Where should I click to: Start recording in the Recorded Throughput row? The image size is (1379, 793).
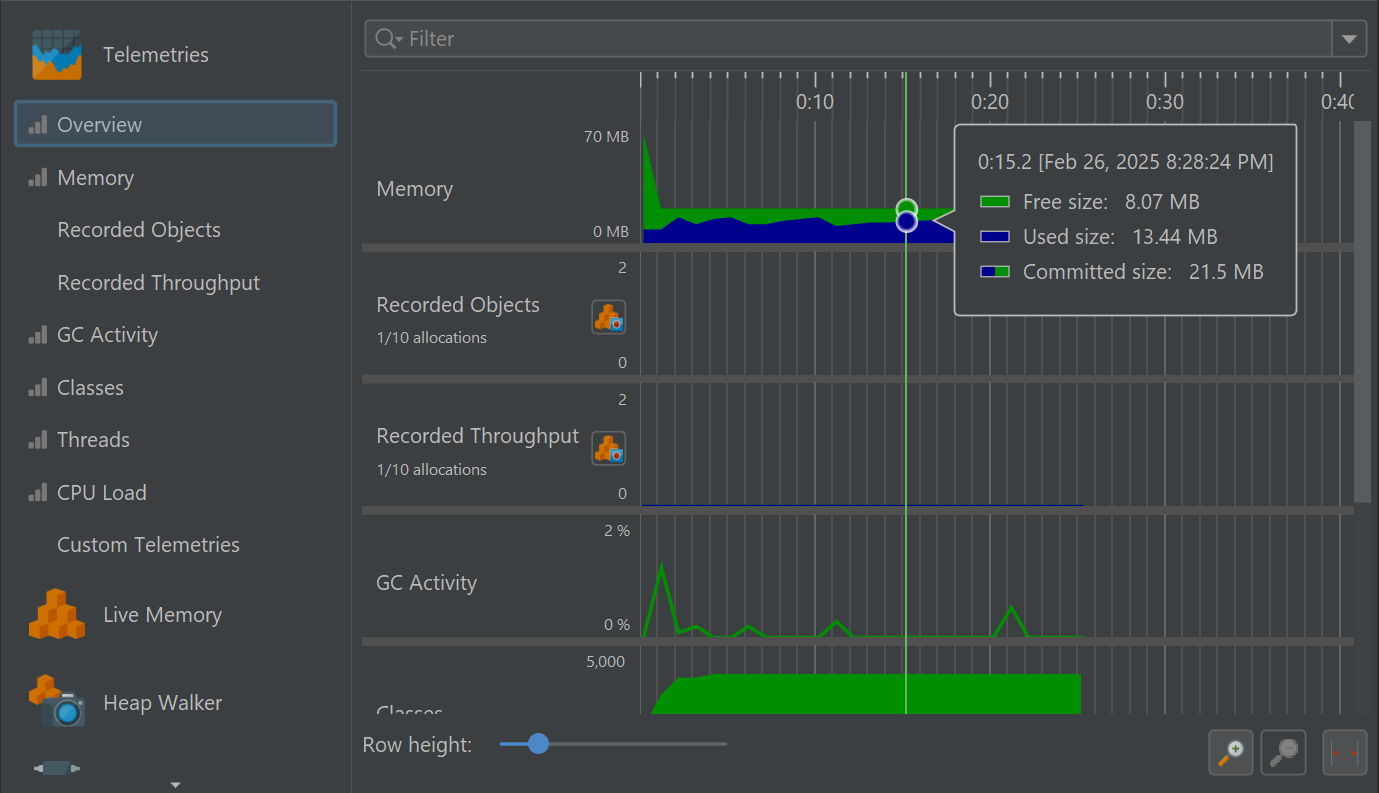pos(608,448)
